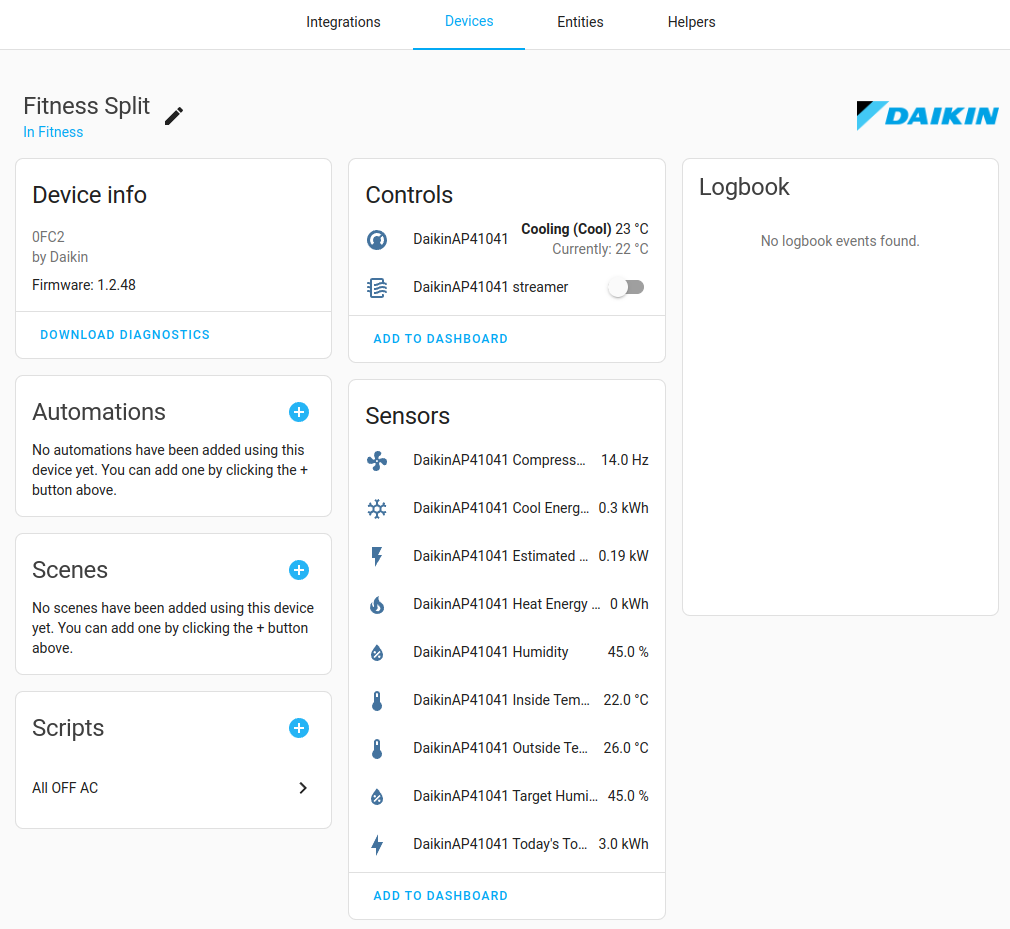Click the 22.0 °C inside temperature value

tap(626, 700)
